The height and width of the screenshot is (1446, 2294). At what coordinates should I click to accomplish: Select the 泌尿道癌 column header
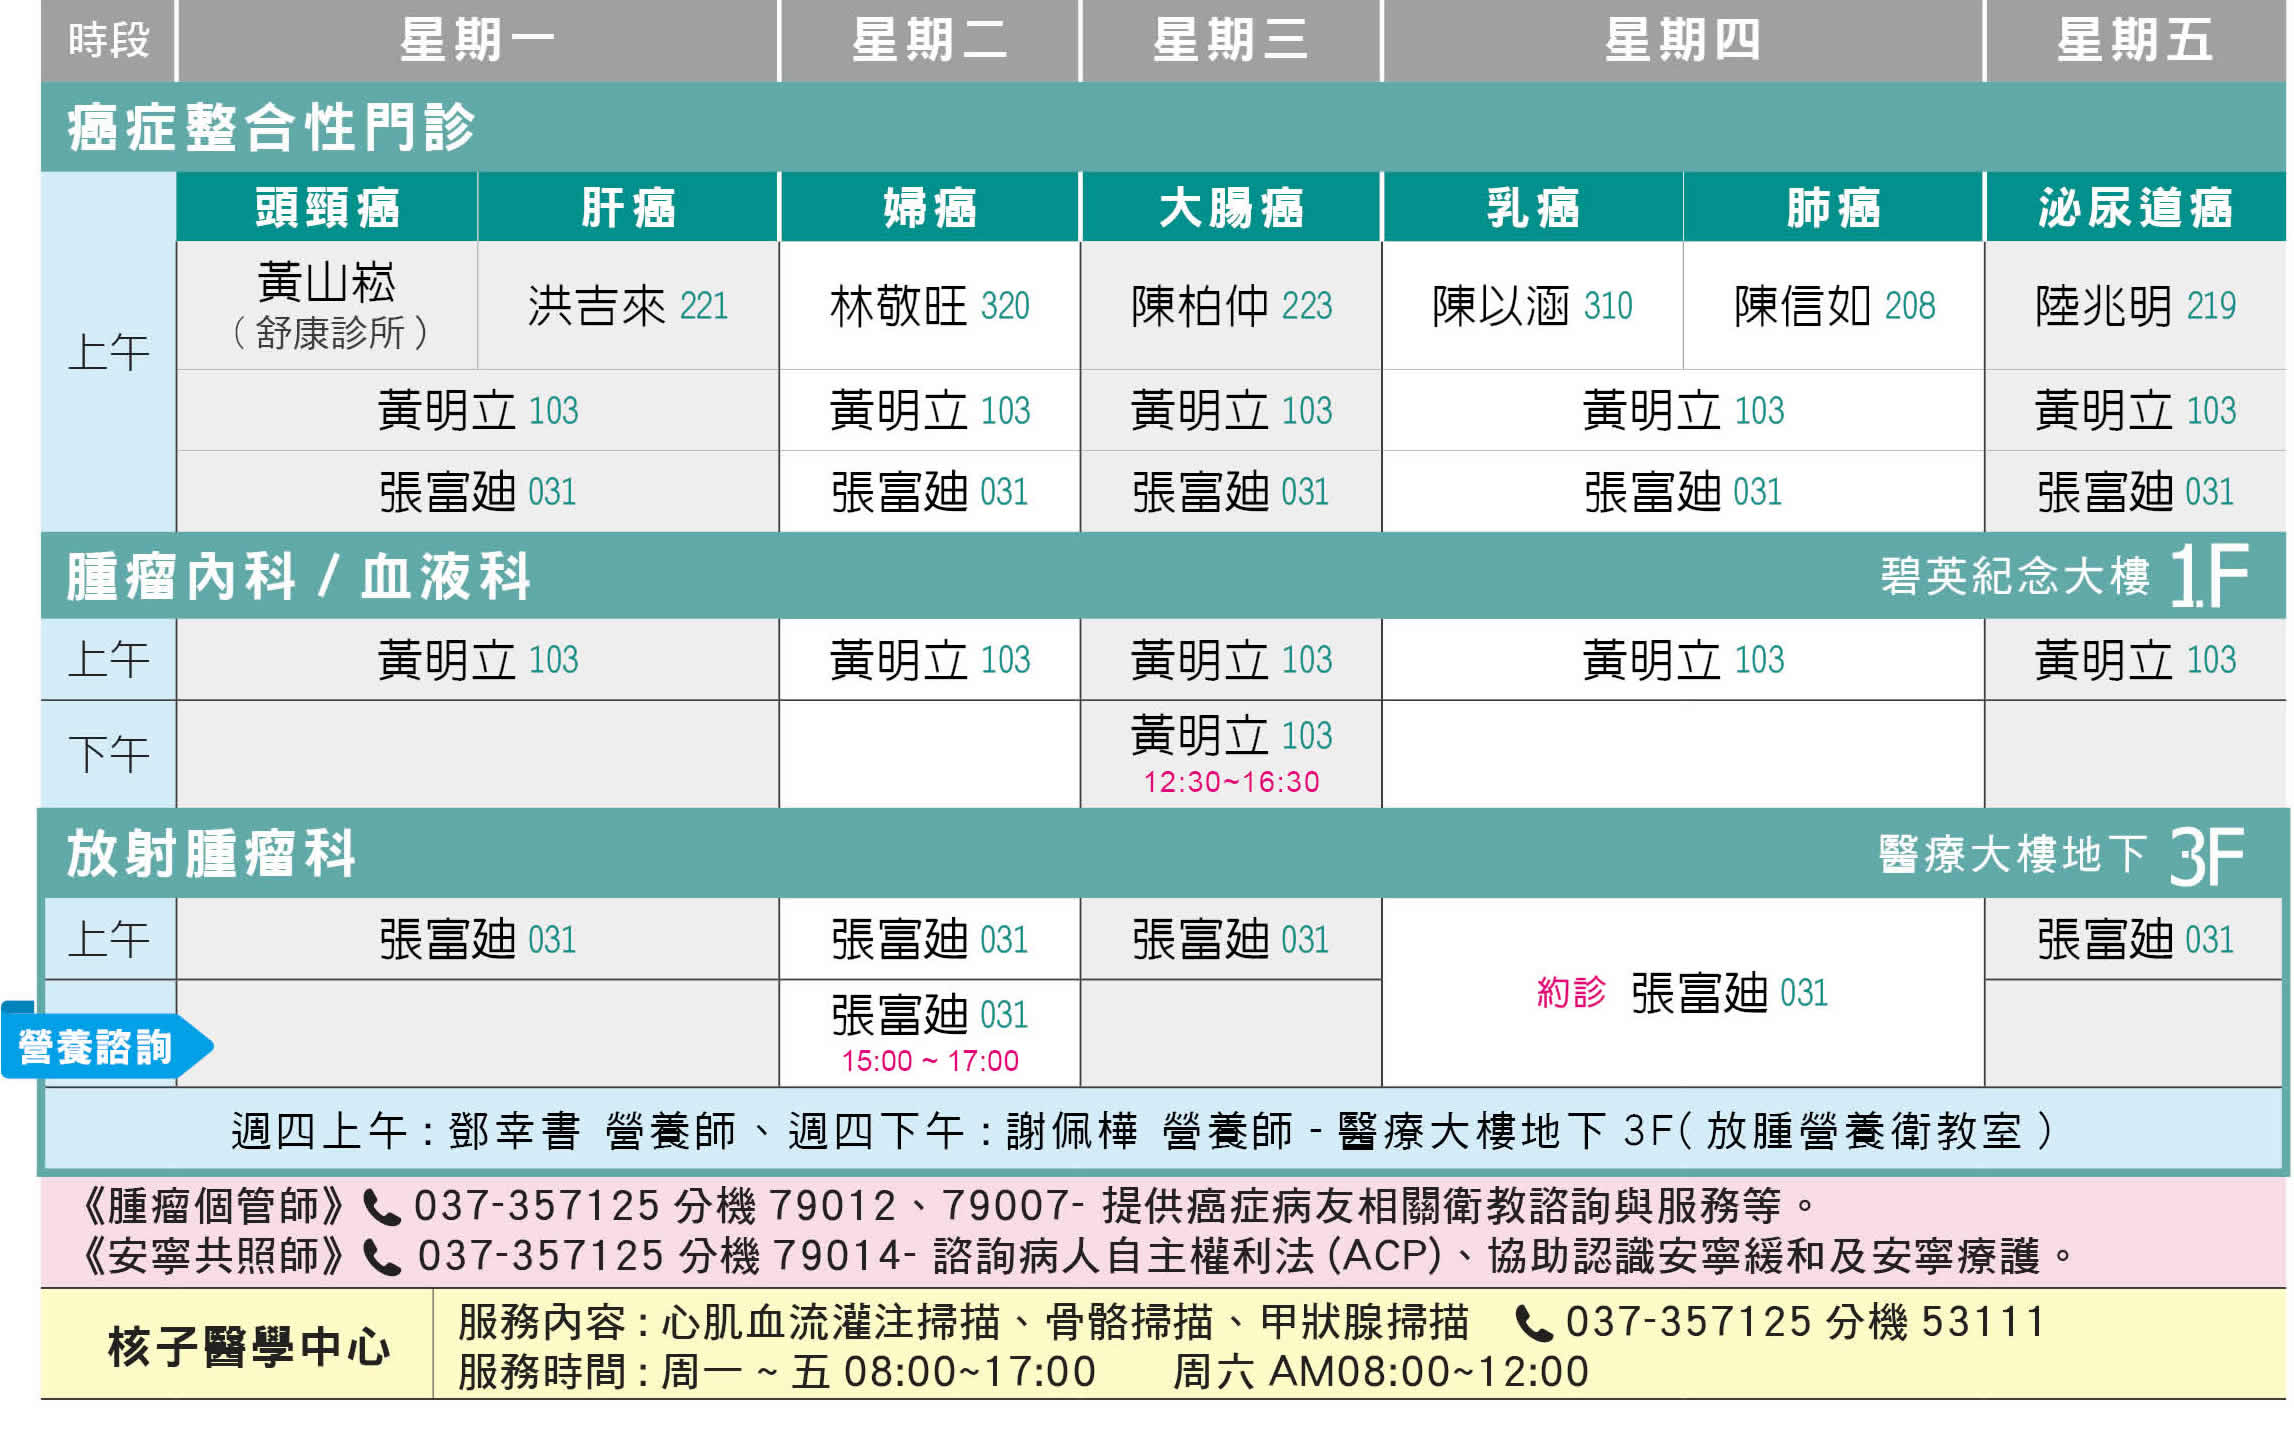[2135, 208]
